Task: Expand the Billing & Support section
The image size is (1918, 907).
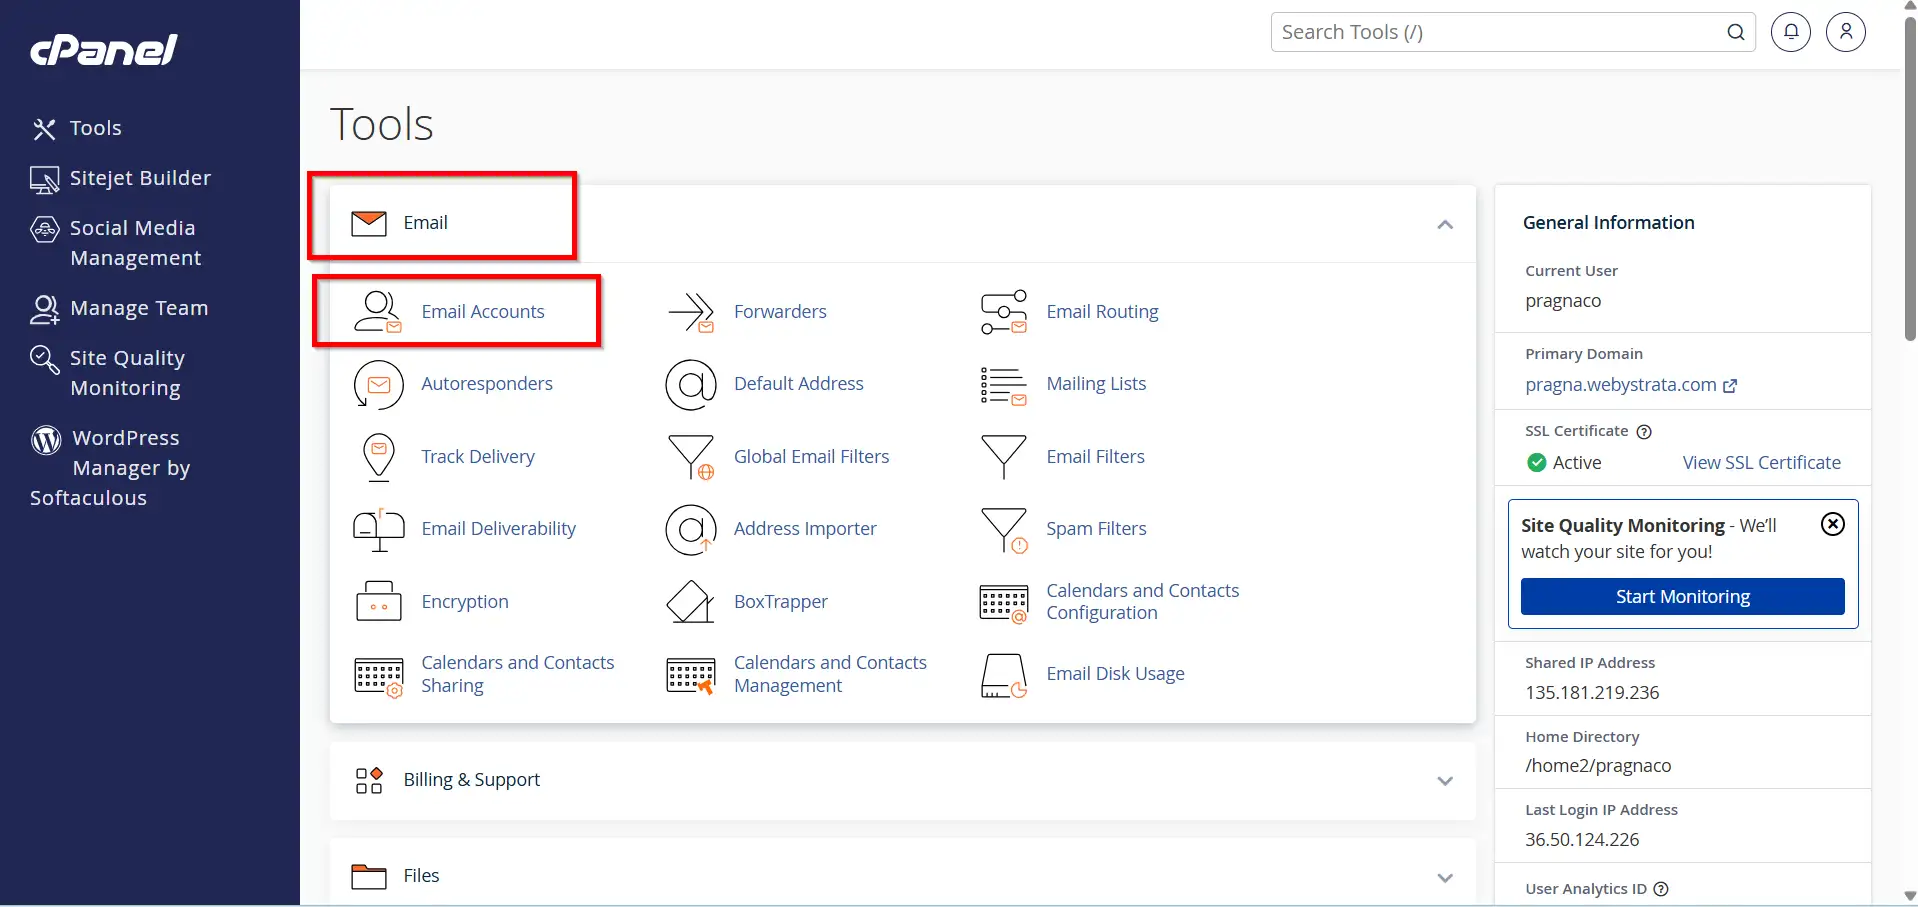Action: (1445, 781)
